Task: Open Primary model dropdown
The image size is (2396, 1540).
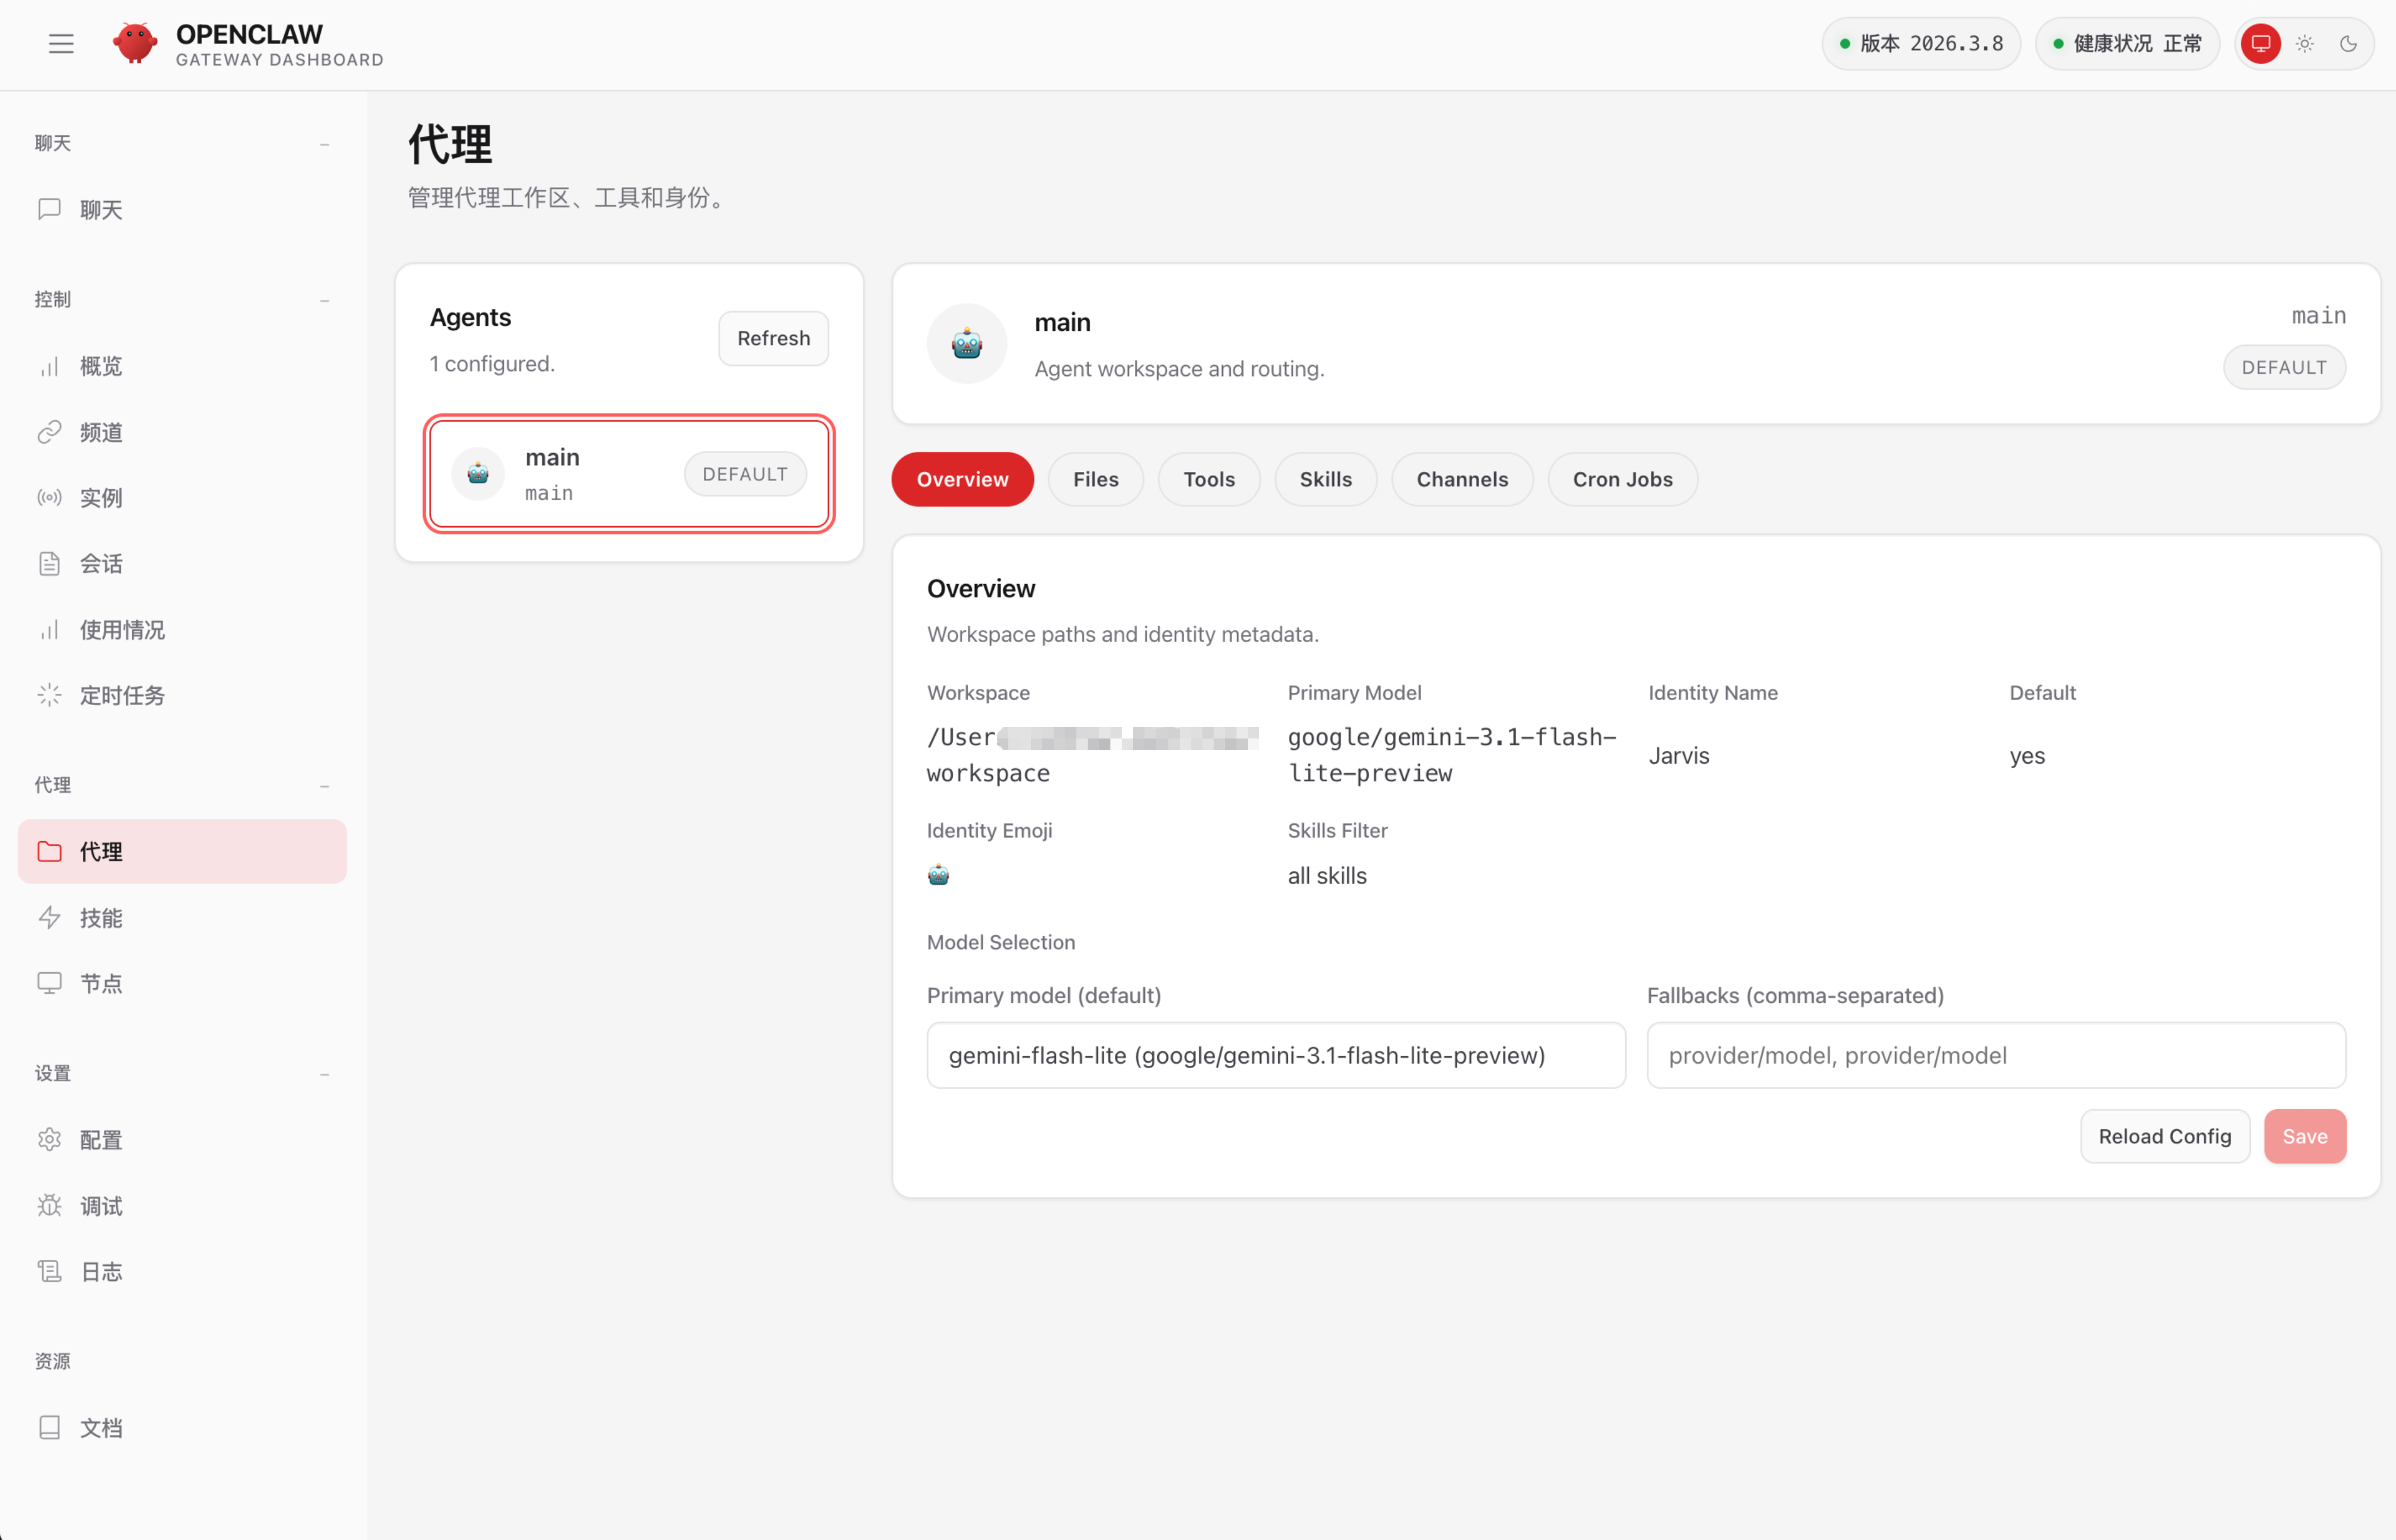Action: click(x=1275, y=1055)
